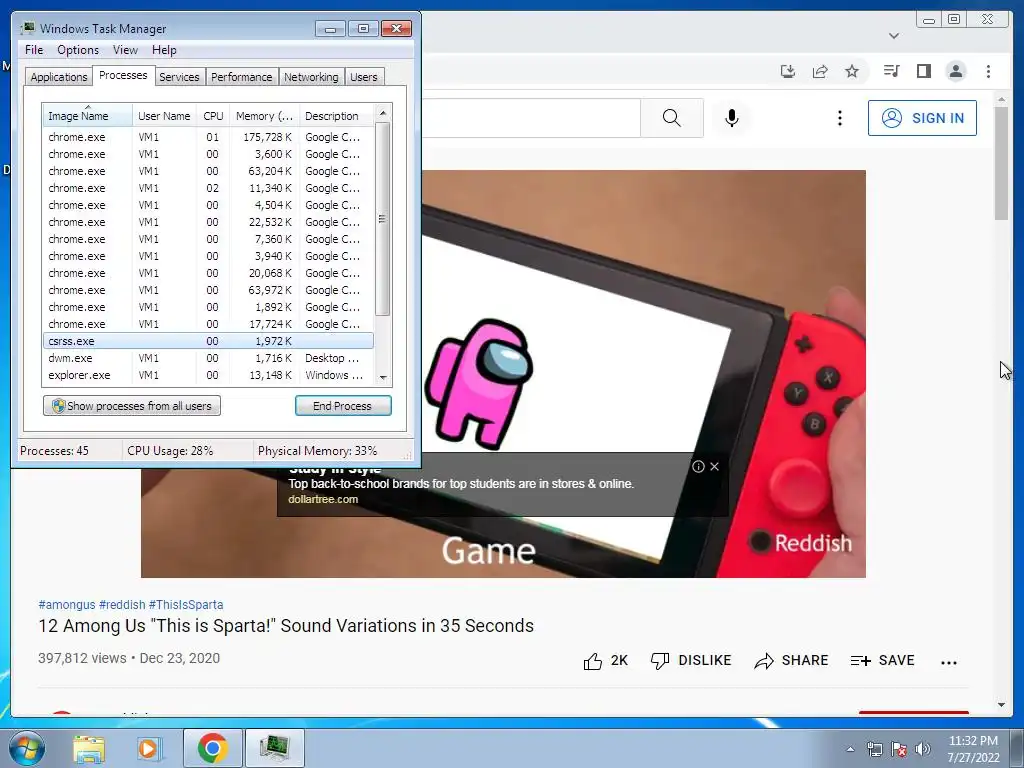
Task: Open Task Manager File menu
Action: 34,50
